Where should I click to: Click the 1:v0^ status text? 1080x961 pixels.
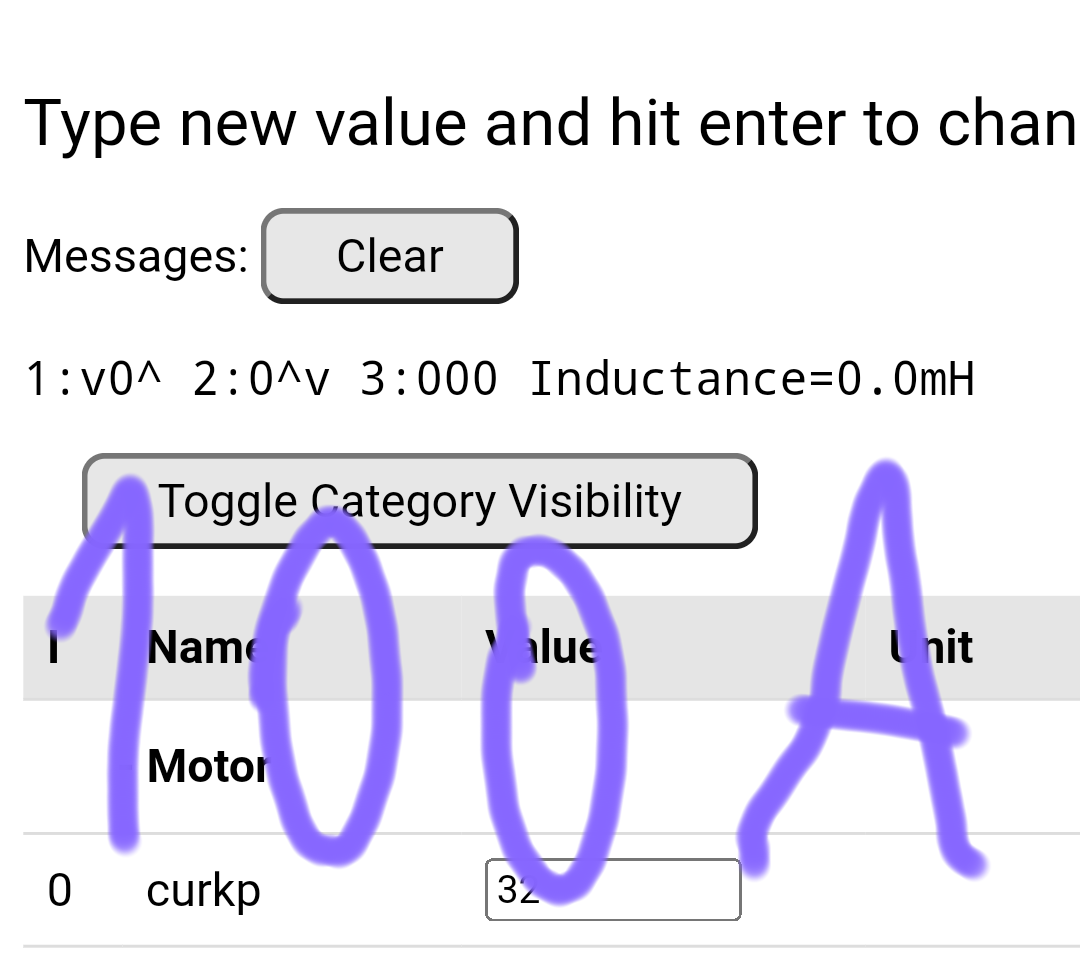pyautogui.click(x=93, y=379)
